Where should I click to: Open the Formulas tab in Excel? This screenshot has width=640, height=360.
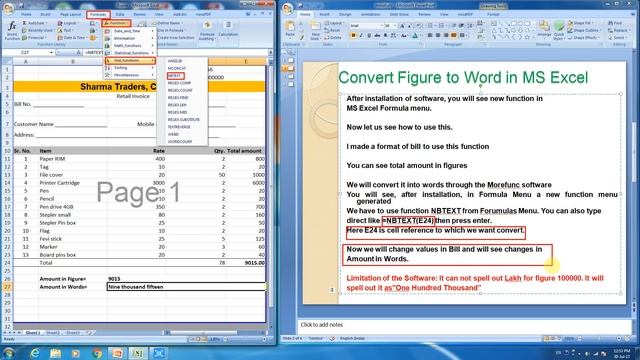pos(98,15)
